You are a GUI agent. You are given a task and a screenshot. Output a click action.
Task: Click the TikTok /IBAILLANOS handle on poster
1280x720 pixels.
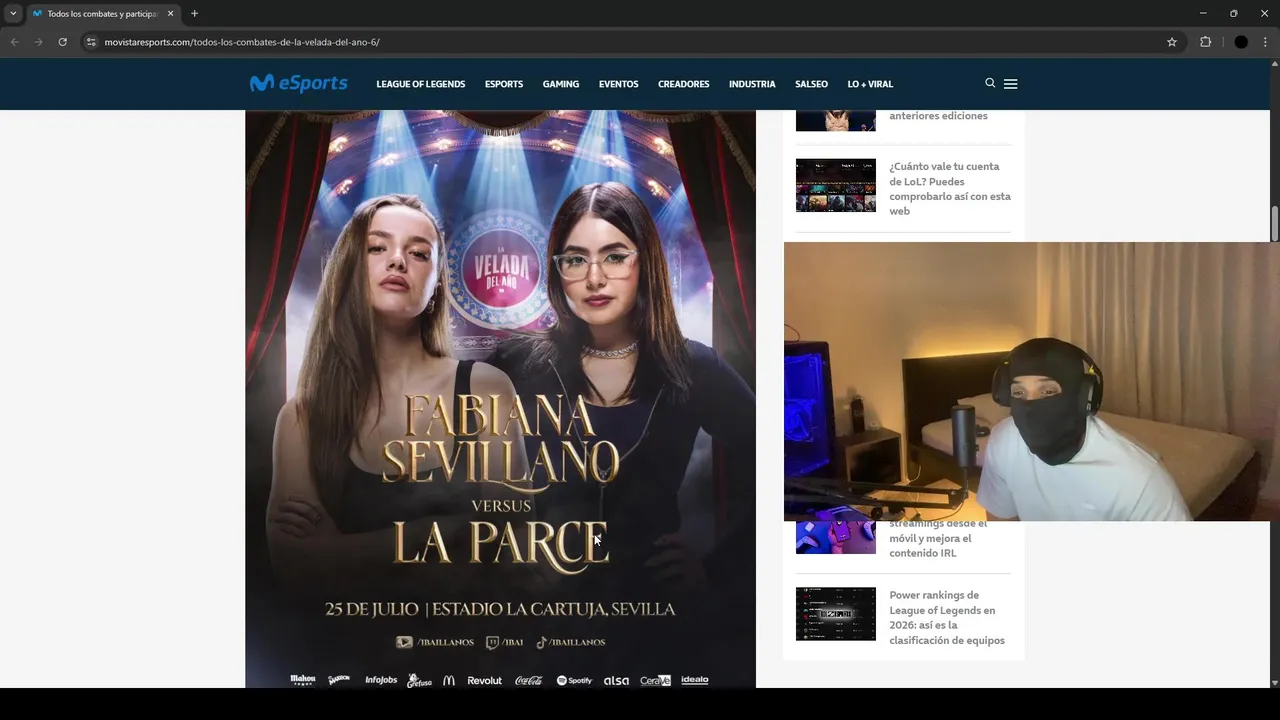pos(571,642)
